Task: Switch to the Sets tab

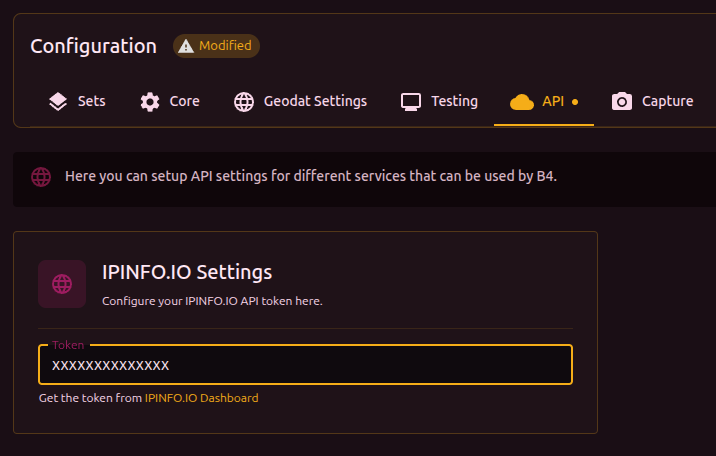Action: tap(91, 101)
